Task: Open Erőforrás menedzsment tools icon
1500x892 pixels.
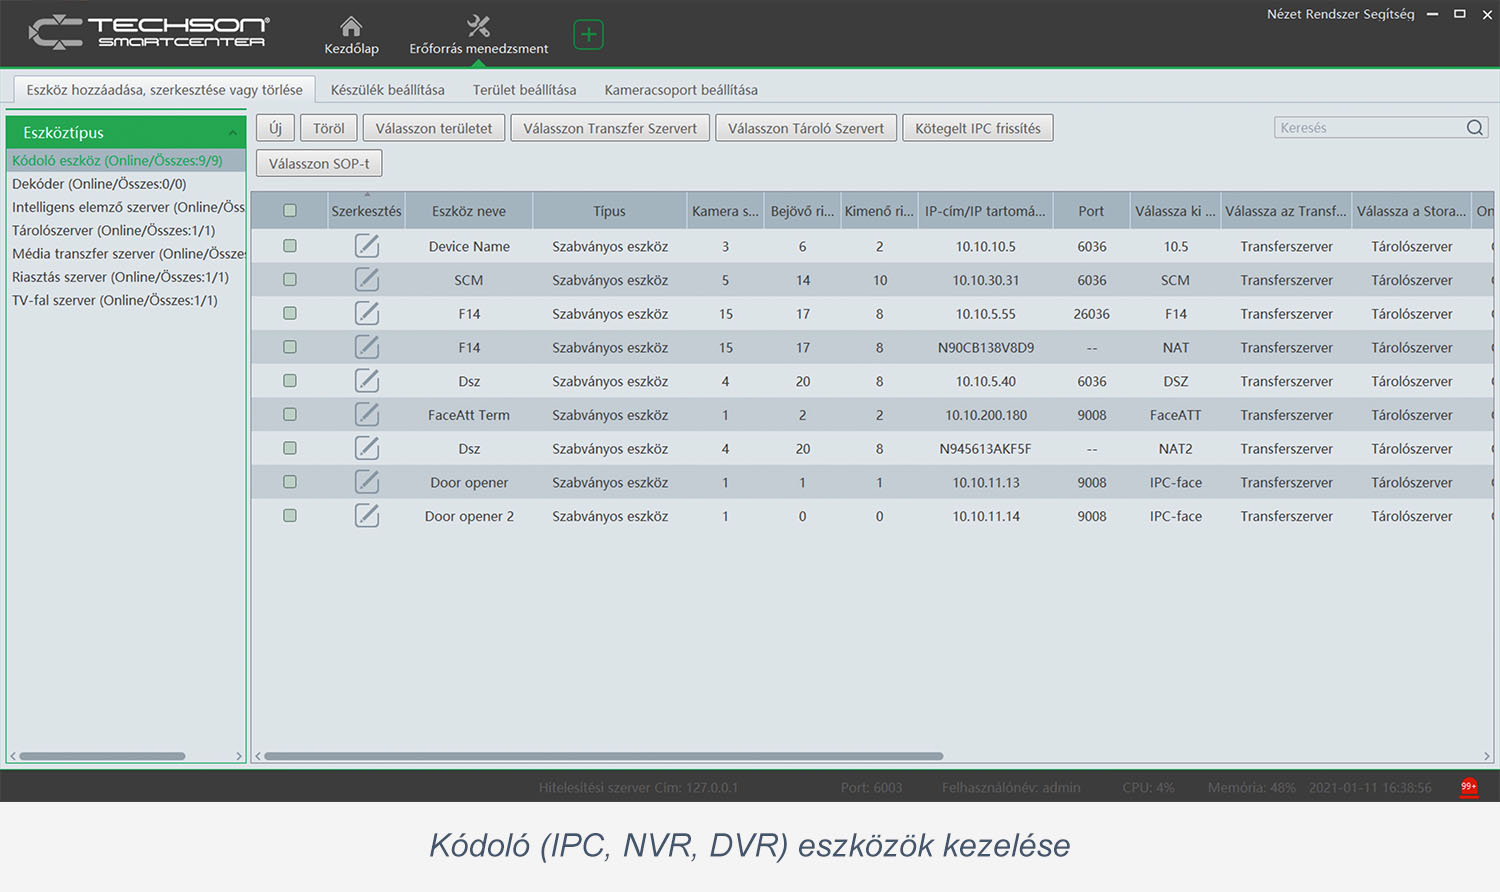Action: click(x=478, y=26)
